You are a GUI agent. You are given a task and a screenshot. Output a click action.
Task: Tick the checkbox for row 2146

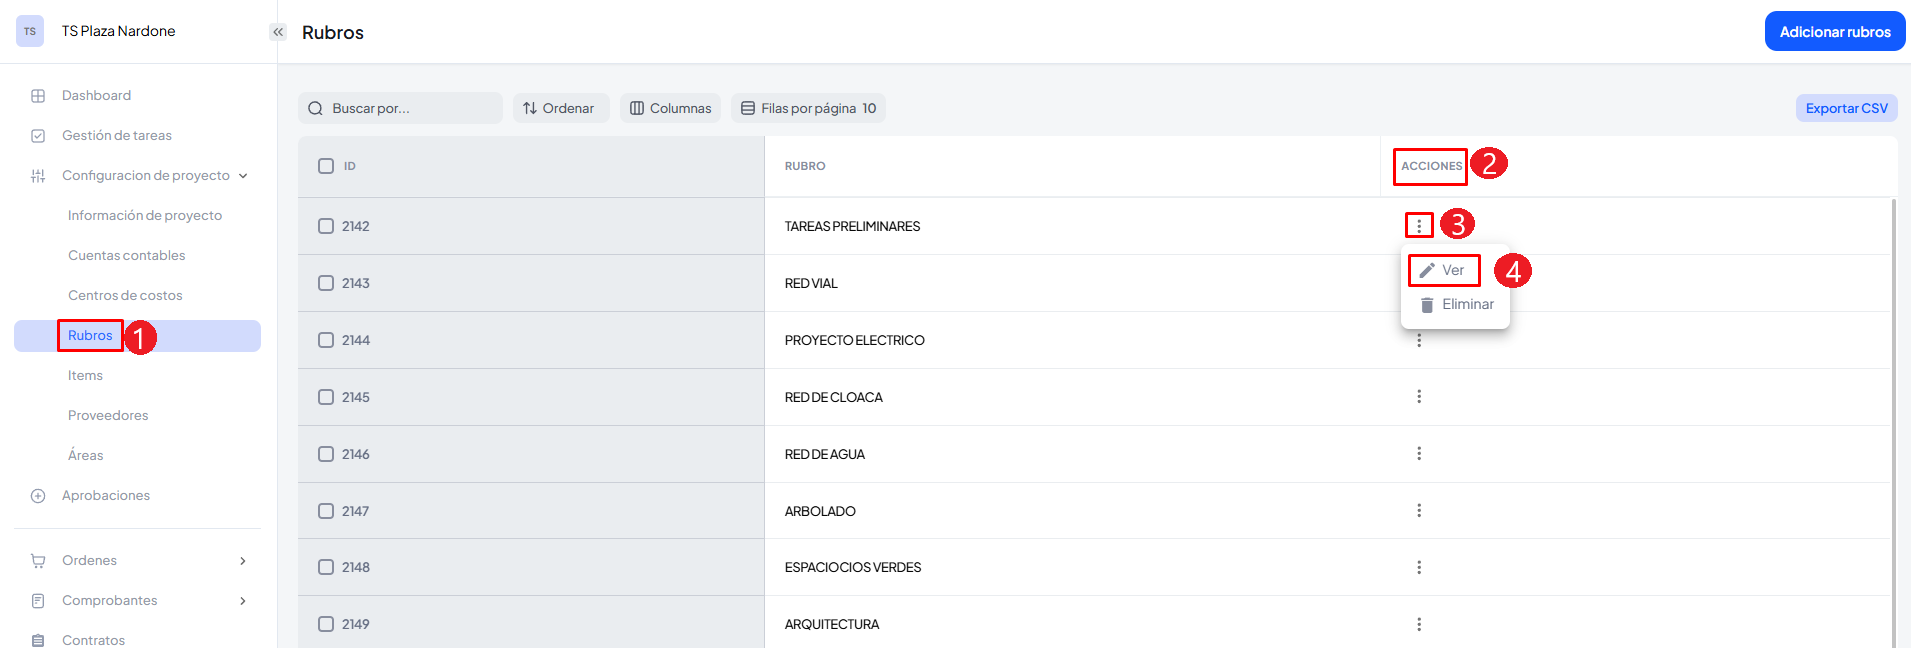[x=326, y=454]
